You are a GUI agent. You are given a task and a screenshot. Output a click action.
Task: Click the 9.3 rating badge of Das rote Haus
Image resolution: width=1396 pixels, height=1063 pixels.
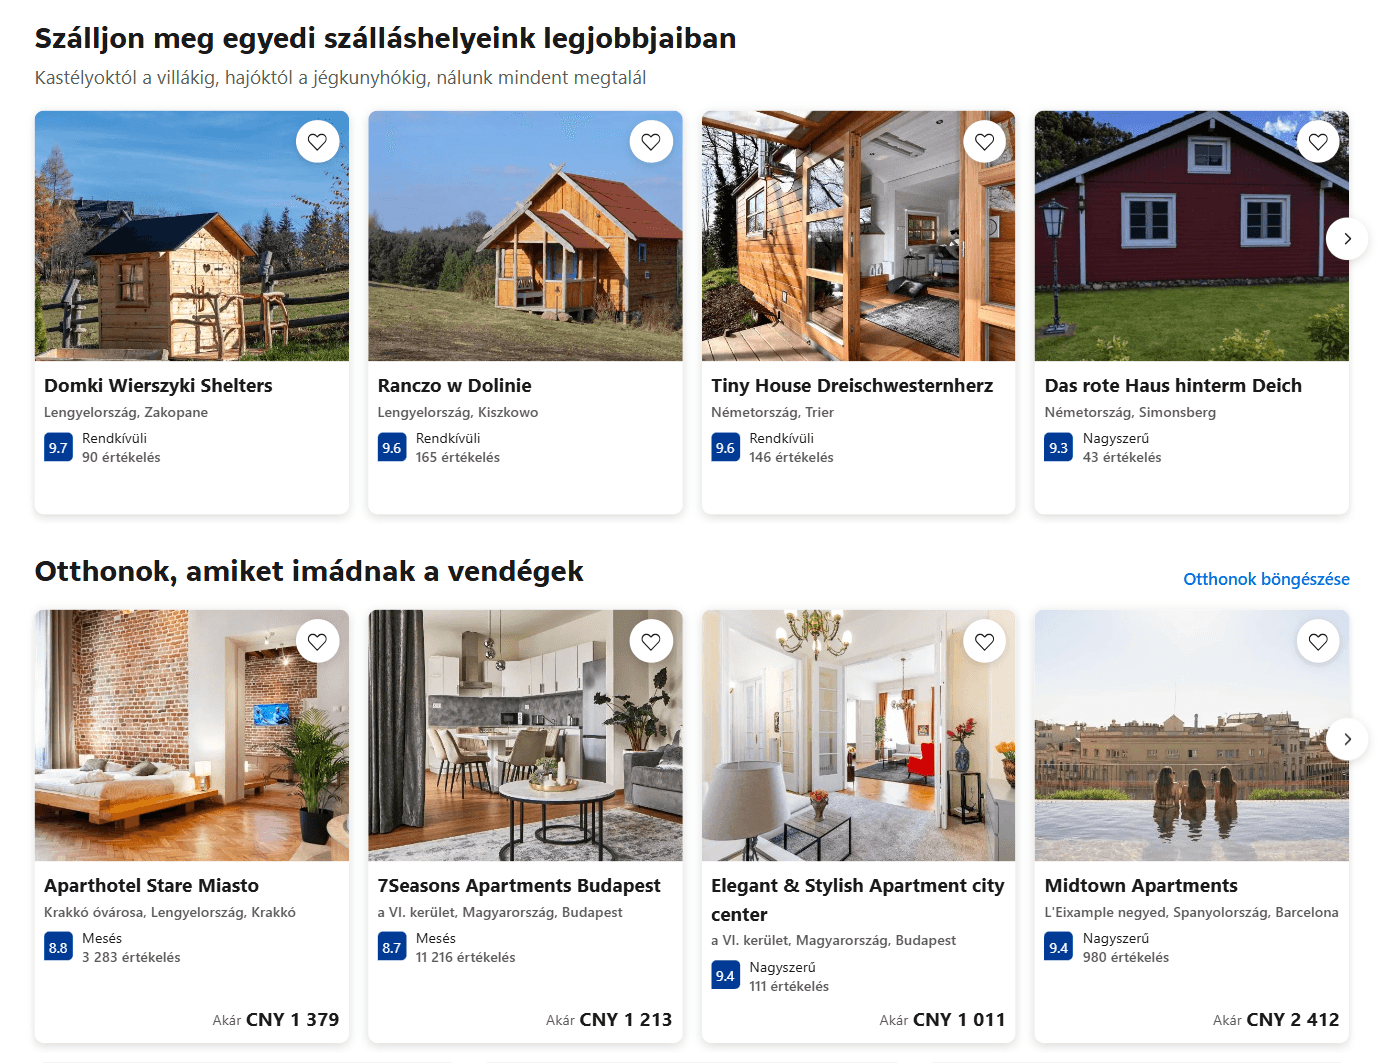(1058, 448)
